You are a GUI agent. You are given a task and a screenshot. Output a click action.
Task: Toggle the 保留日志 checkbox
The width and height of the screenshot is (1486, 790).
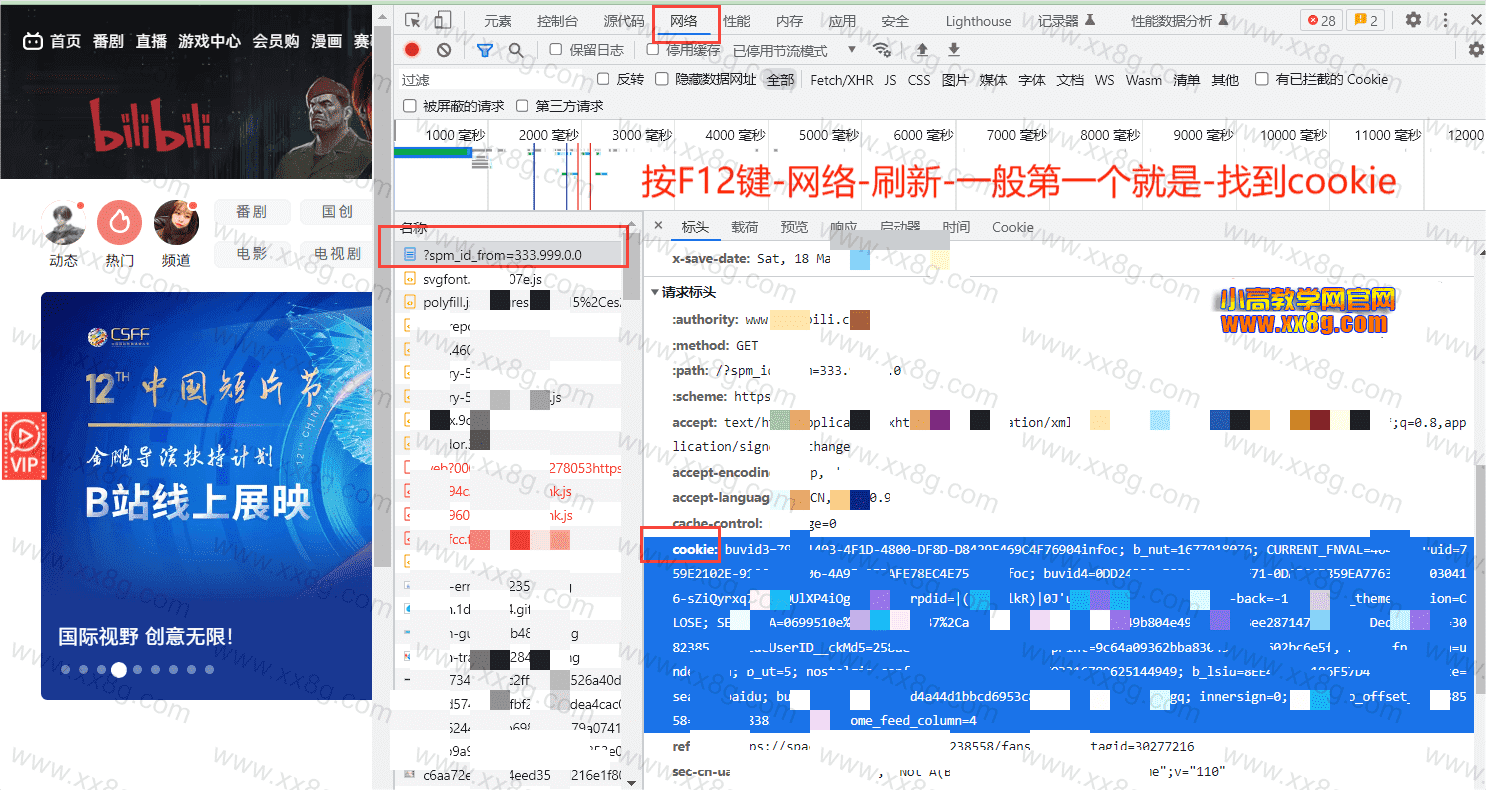coord(556,49)
